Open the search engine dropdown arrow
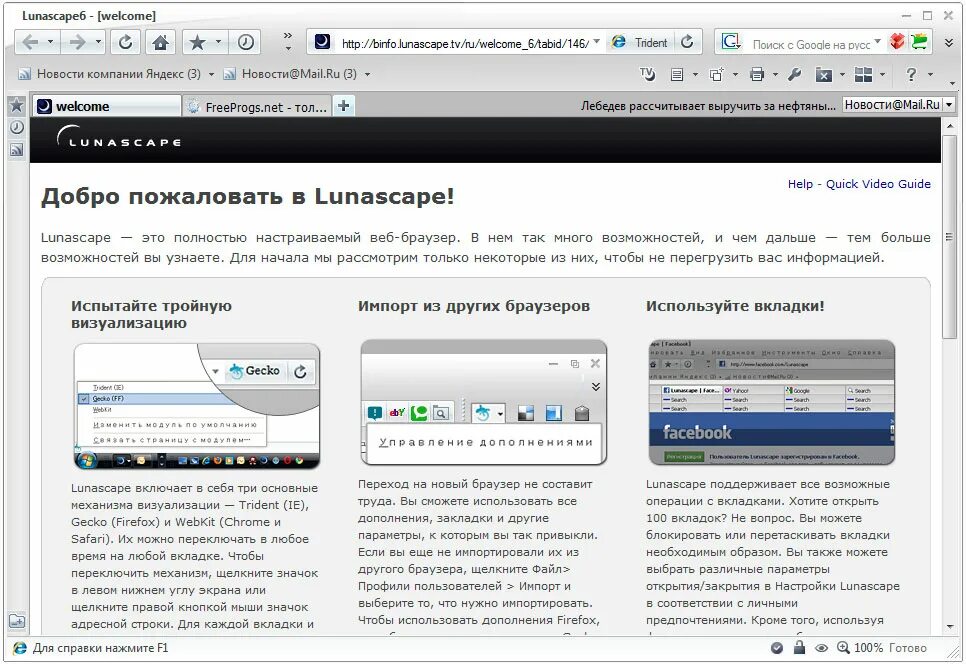The width and height of the screenshot is (966, 664). click(877, 41)
